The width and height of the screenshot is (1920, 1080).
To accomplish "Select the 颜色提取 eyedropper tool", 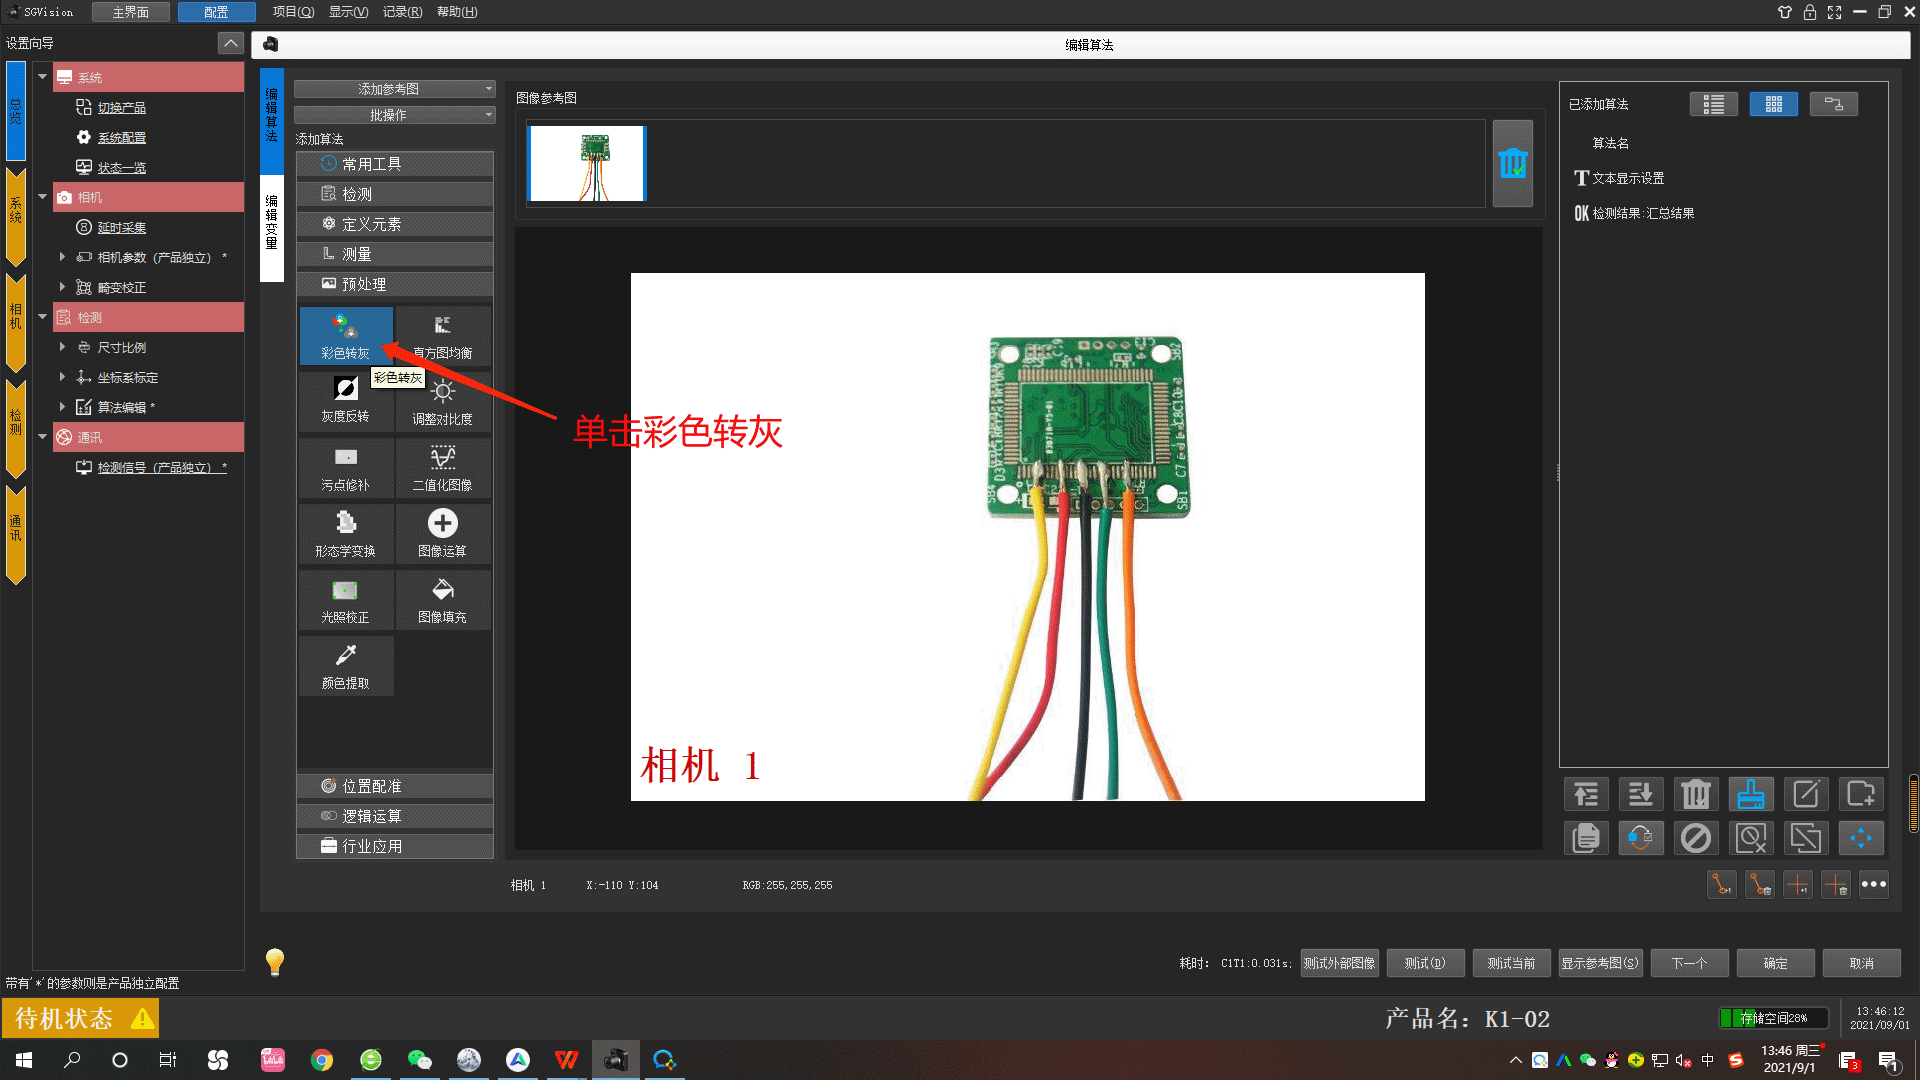I will 345,665.
